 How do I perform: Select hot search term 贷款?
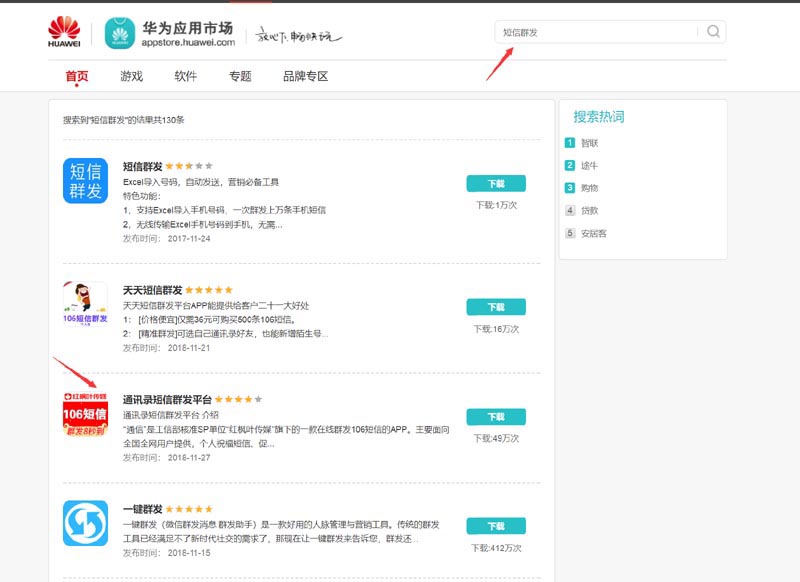(589, 211)
